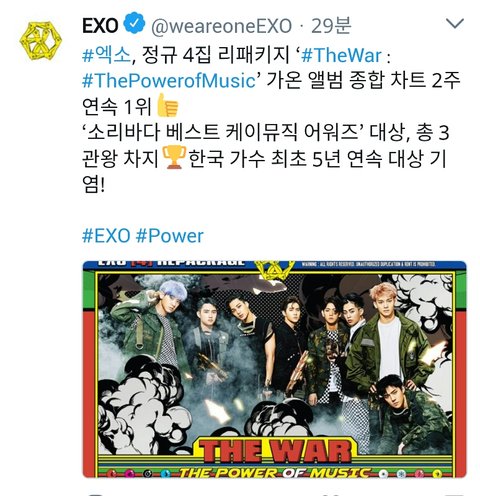Click the thumbs-up emoji after 1위
Screen dimensions: 480x496
click(x=167, y=105)
